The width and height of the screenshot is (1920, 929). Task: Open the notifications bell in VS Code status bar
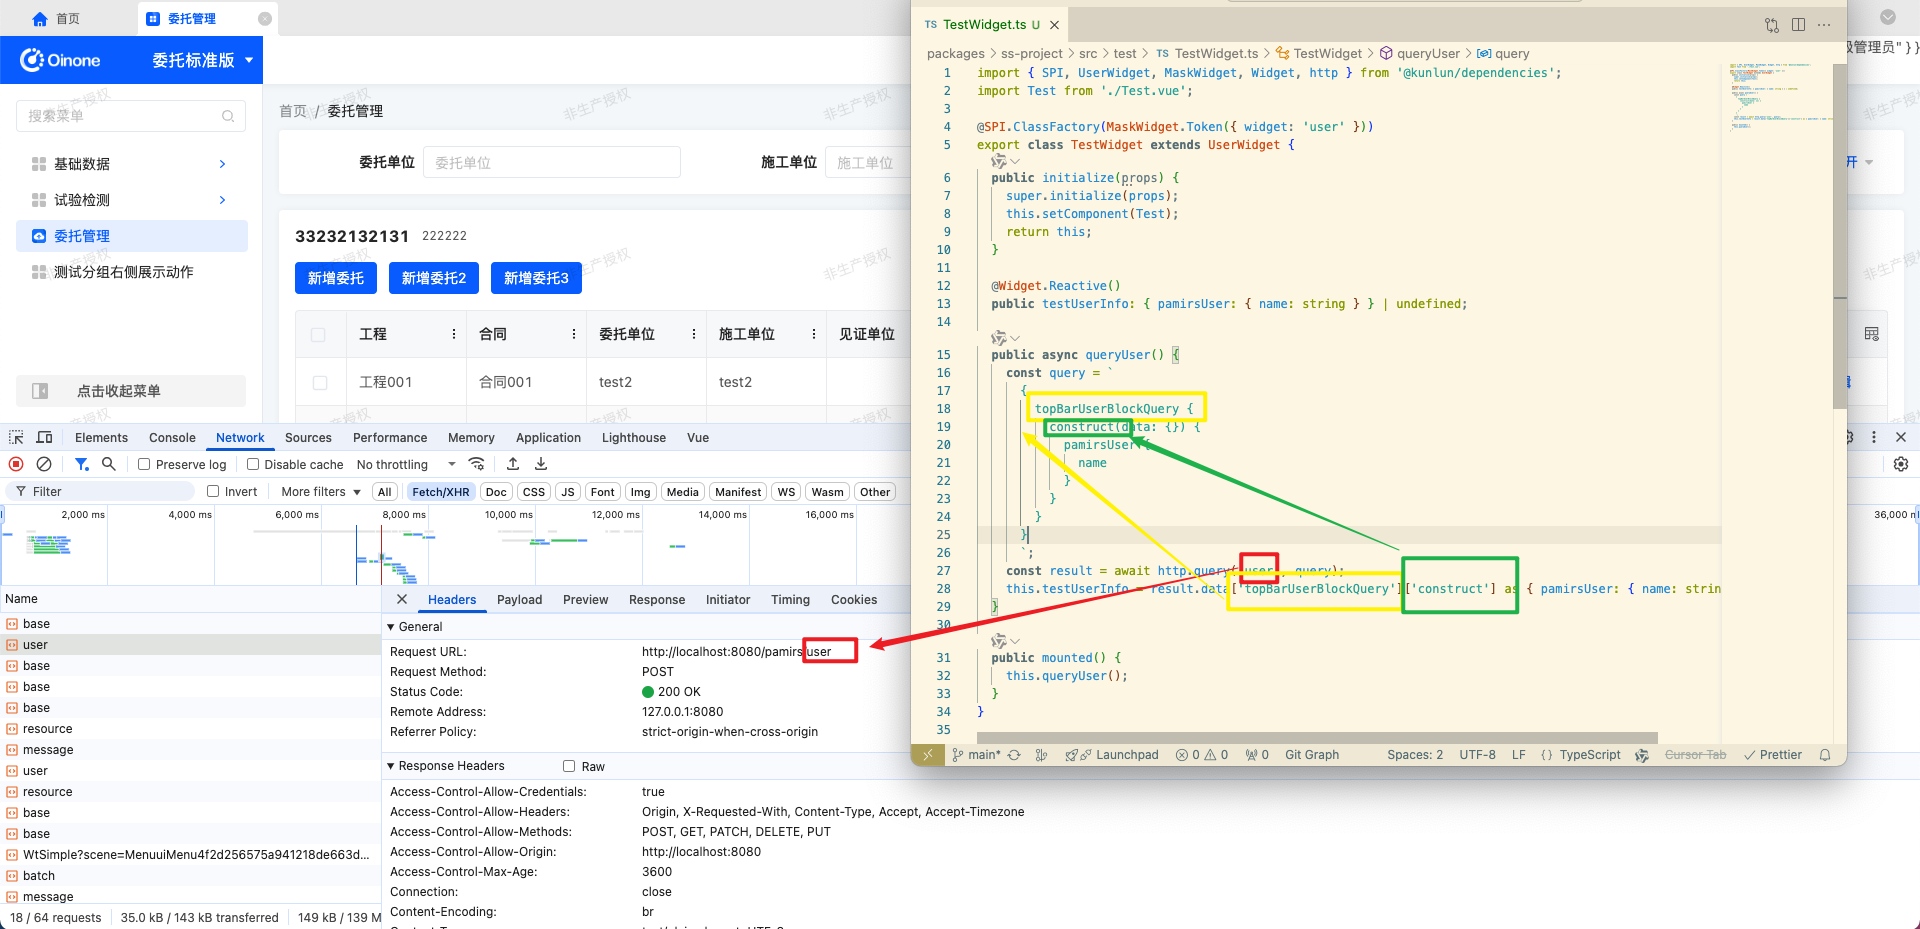1825,755
